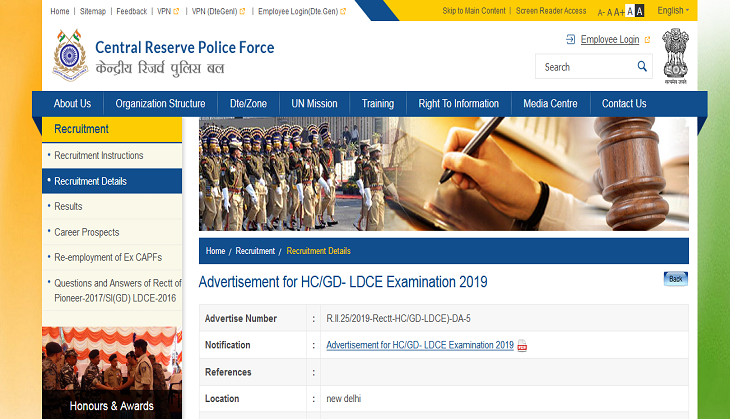Click the page heading Advertisement for HC/GD- LDCE Examination 2019

pos(343,282)
